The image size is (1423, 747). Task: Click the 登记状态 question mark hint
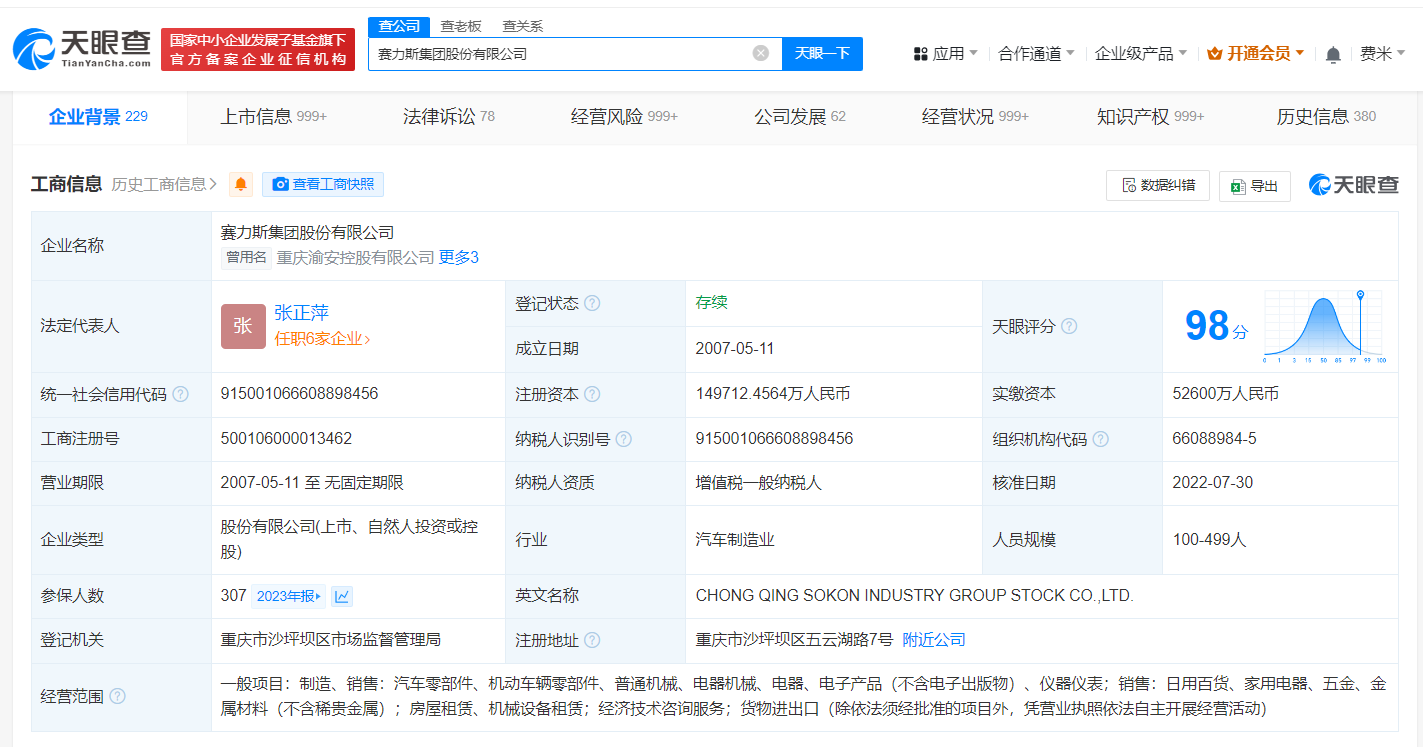[594, 303]
